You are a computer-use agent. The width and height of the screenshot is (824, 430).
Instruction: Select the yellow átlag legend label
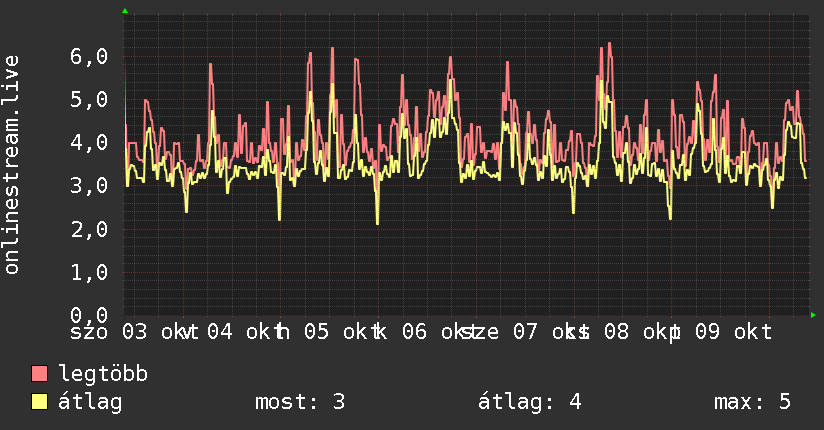click(90, 402)
